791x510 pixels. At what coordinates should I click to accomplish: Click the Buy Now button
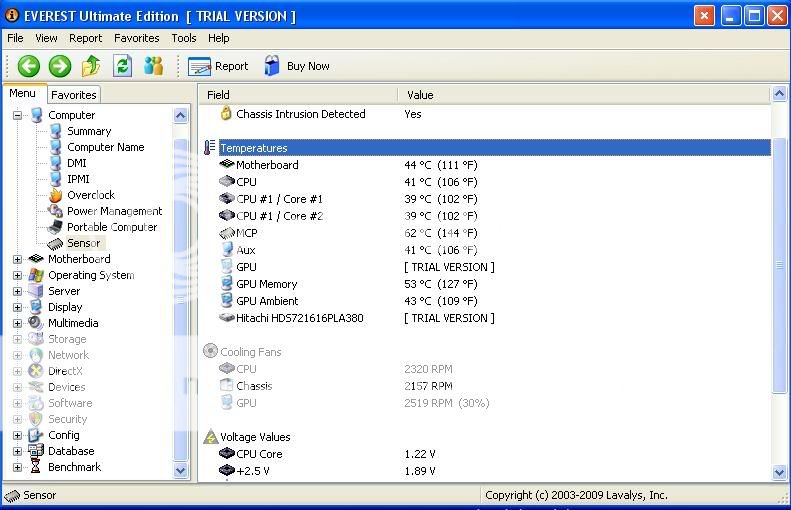coord(297,66)
